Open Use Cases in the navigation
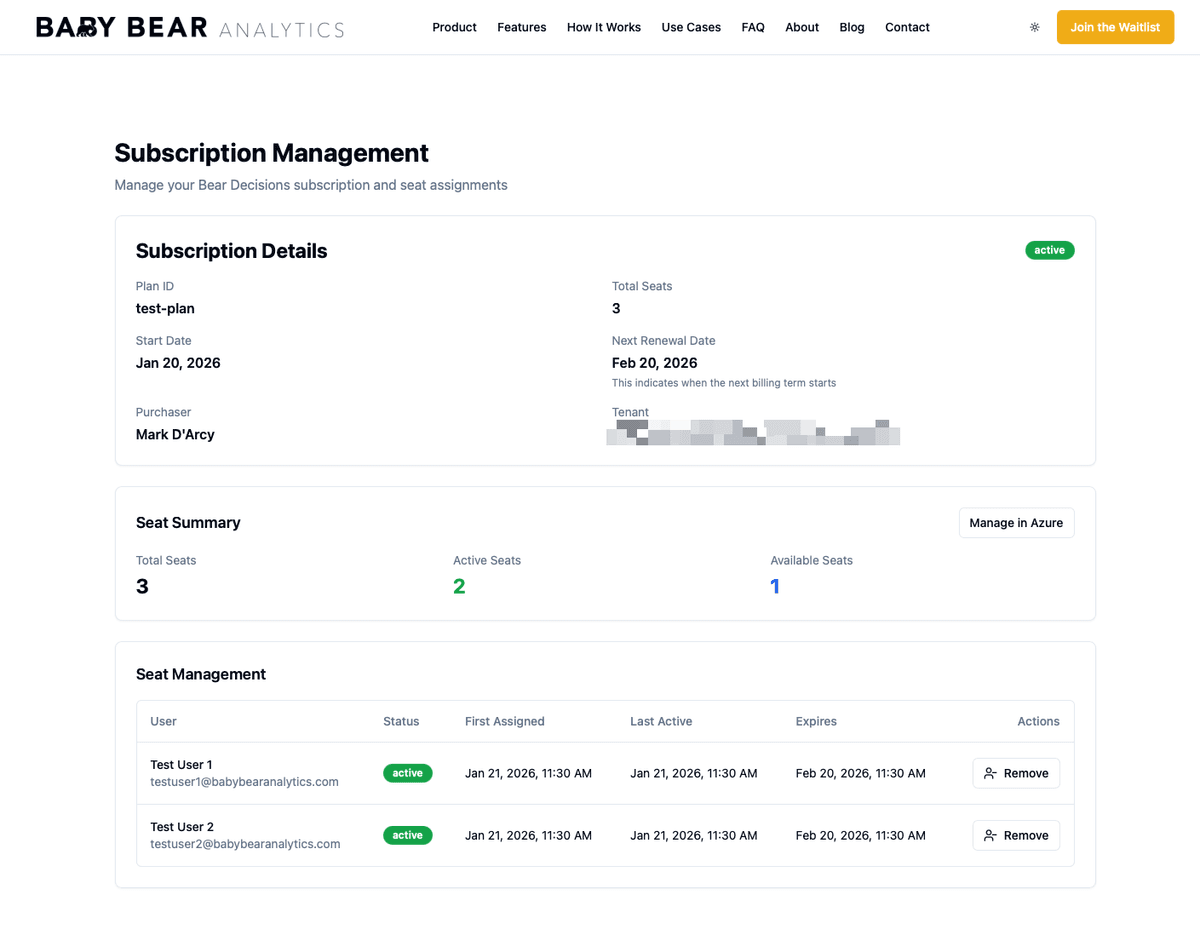This screenshot has width=1200, height=940. (x=691, y=27)
